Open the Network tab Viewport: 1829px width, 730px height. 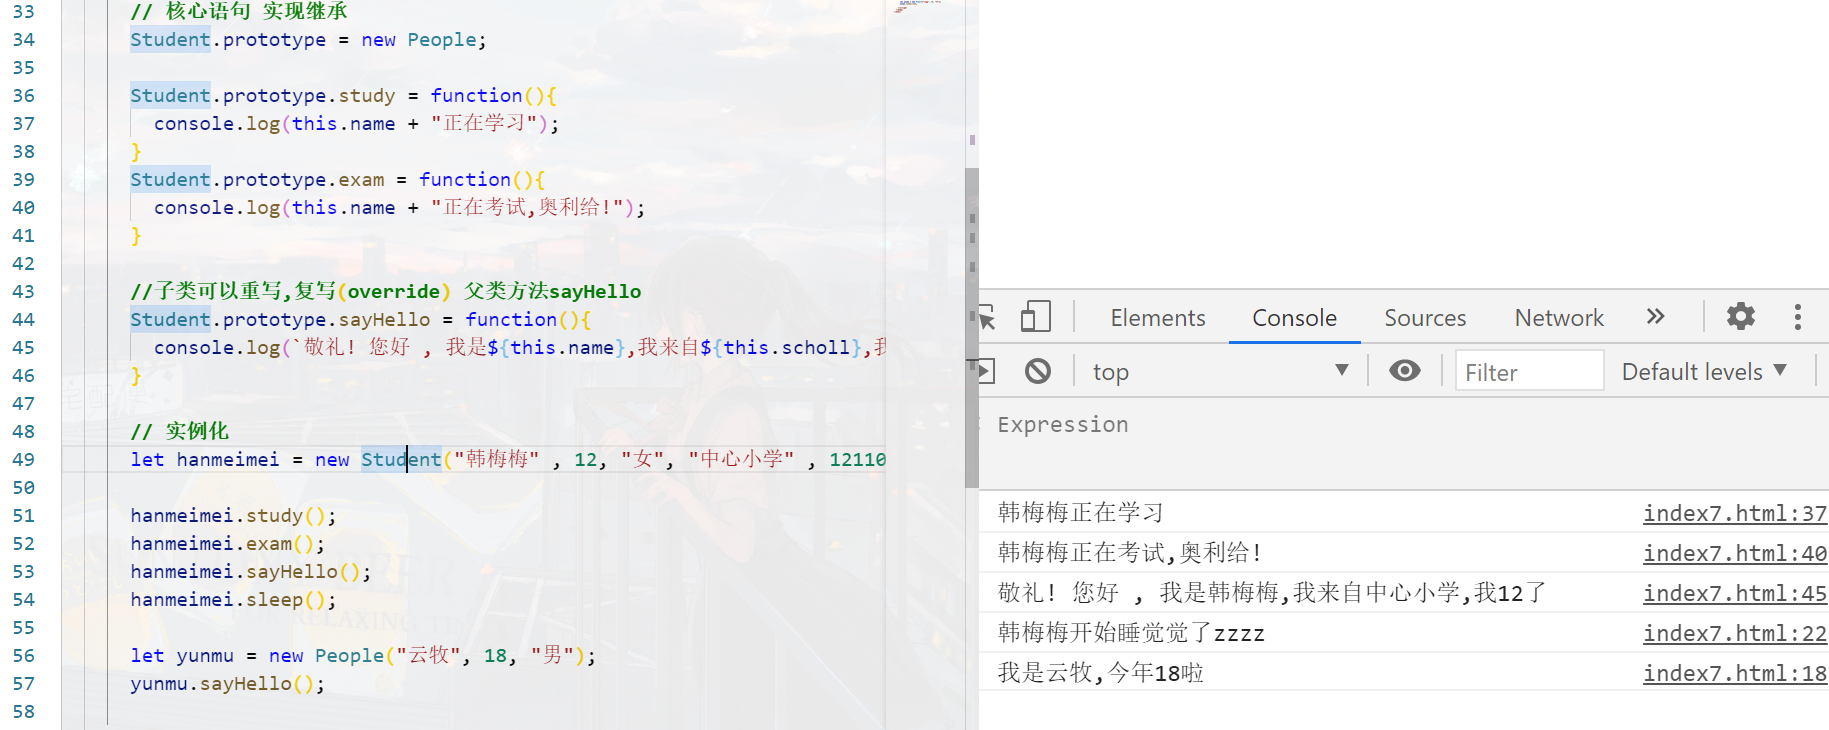[x=1558, y=318]
